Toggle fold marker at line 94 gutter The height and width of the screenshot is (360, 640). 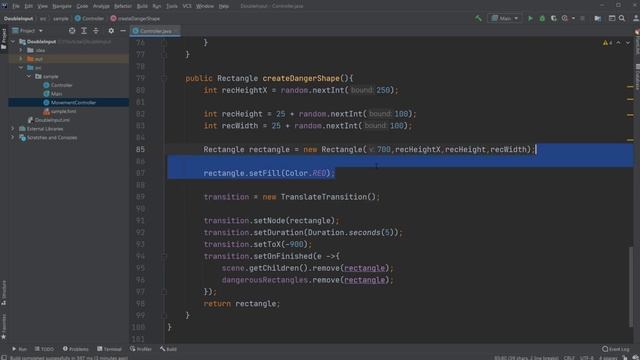click(164, 256)
